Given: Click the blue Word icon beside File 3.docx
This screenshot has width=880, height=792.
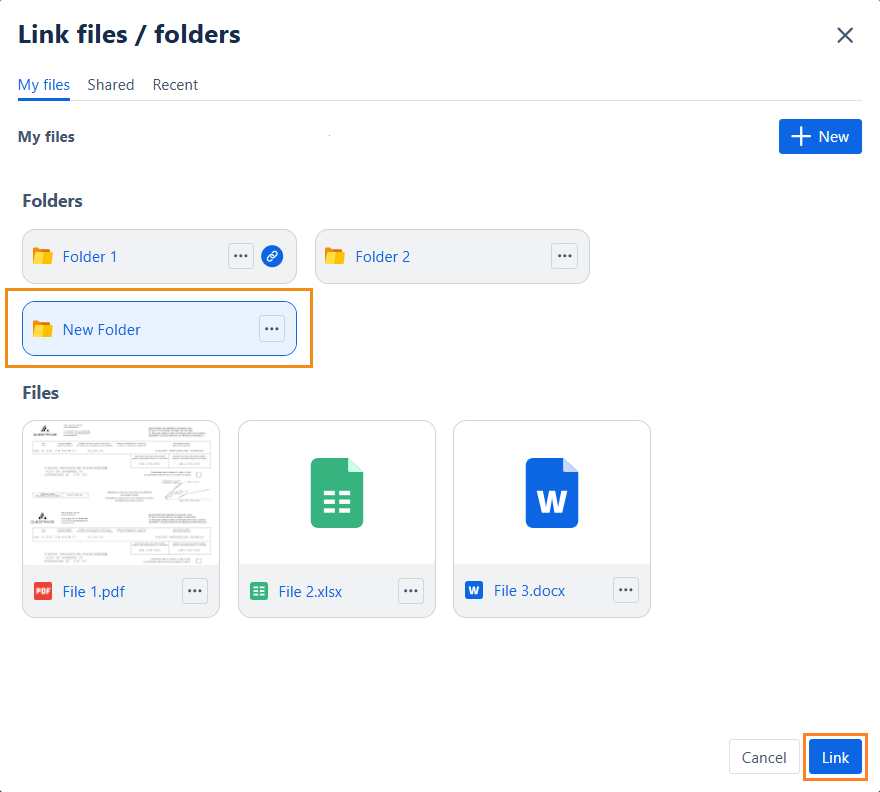Looking at the screenshot, I should click(474, 591).
